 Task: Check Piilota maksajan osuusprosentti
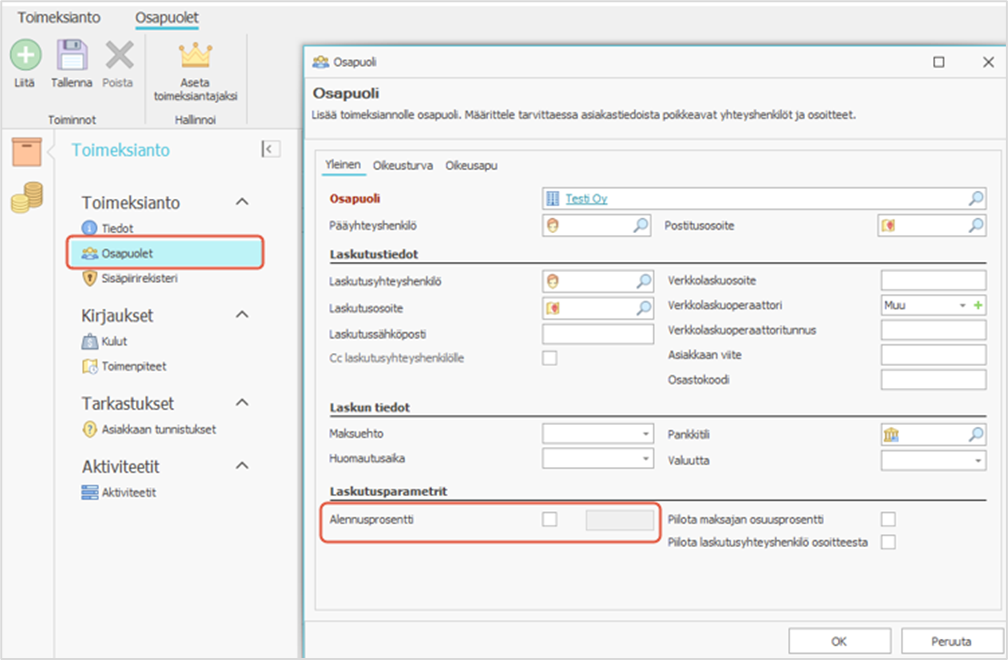[x=888, y=519]
